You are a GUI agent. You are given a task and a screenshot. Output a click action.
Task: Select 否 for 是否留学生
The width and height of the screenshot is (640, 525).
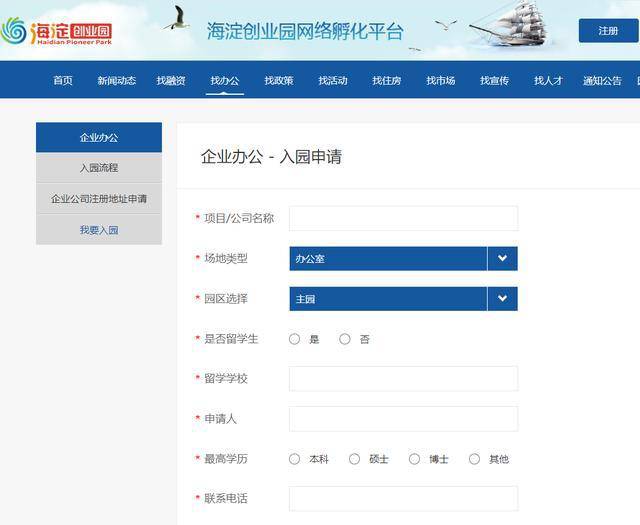pos(345,339)
